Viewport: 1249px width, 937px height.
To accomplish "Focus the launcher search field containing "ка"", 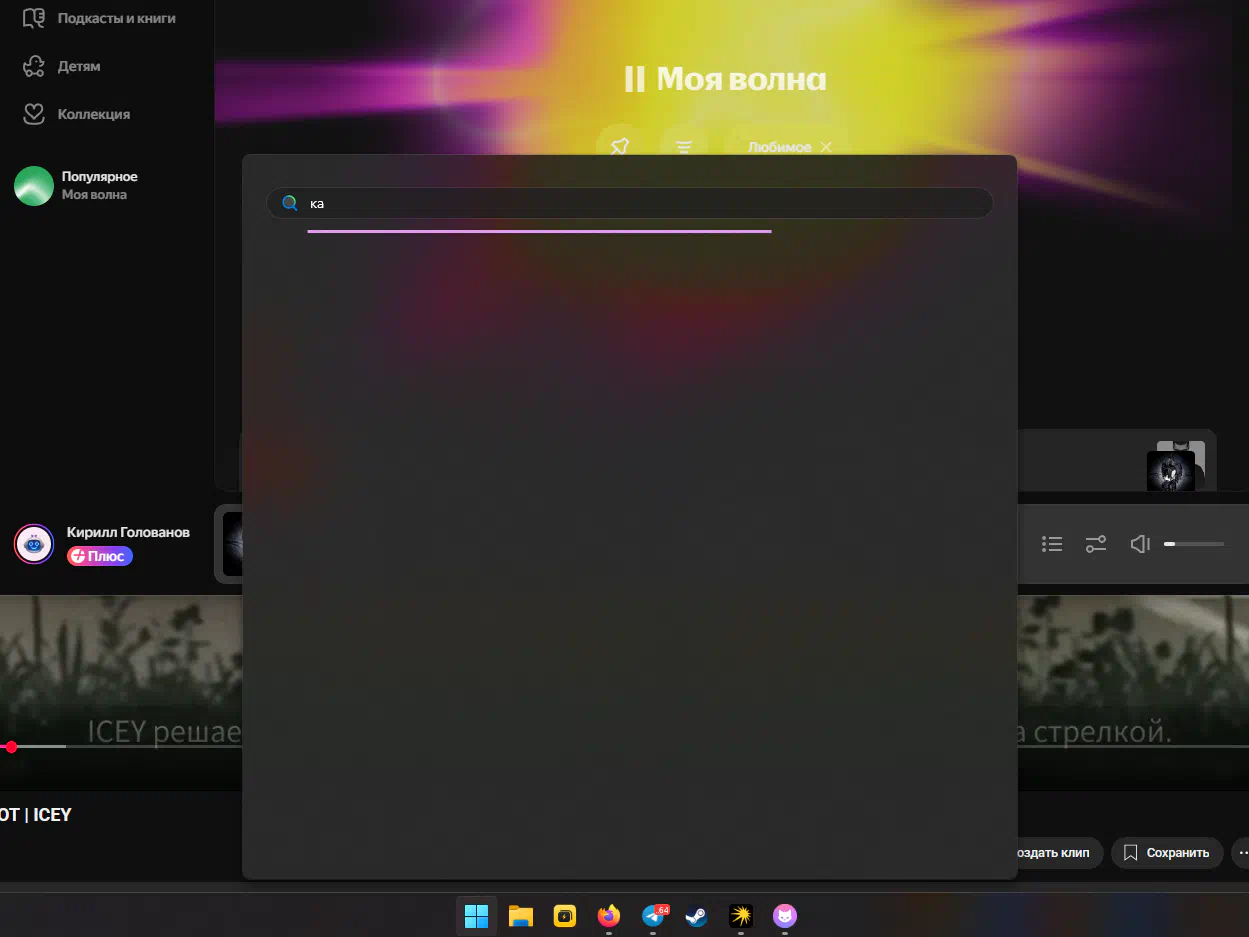I will pos(629,203).
